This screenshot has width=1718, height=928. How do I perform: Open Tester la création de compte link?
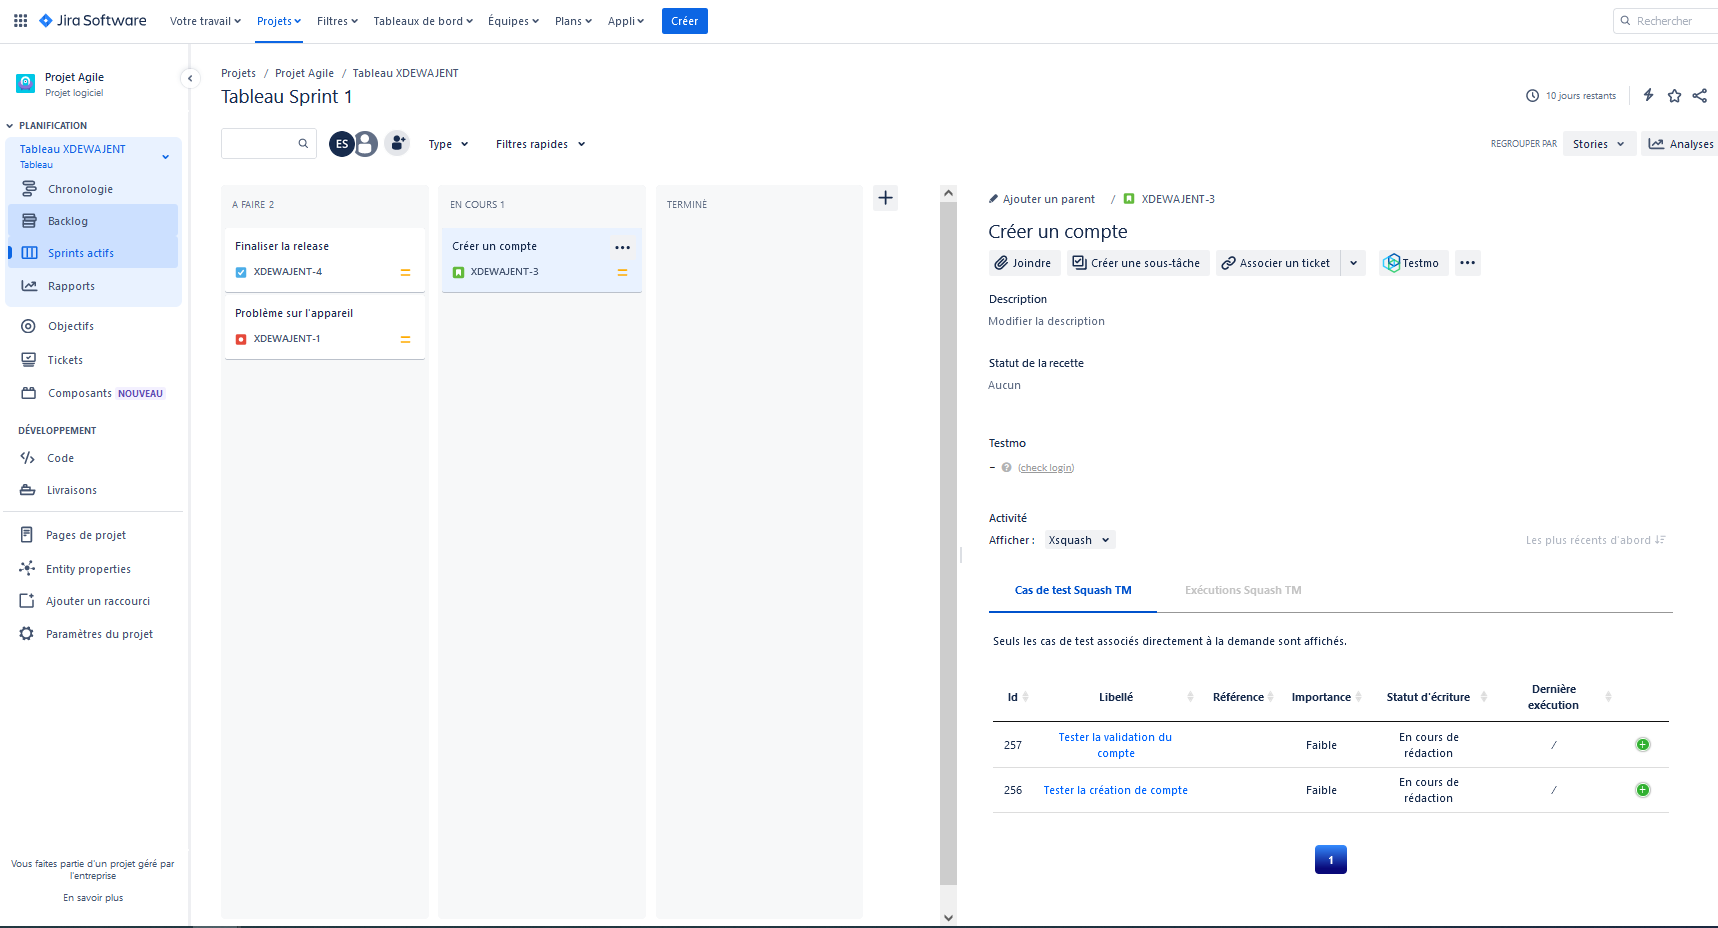click(x=1115, y=790)
